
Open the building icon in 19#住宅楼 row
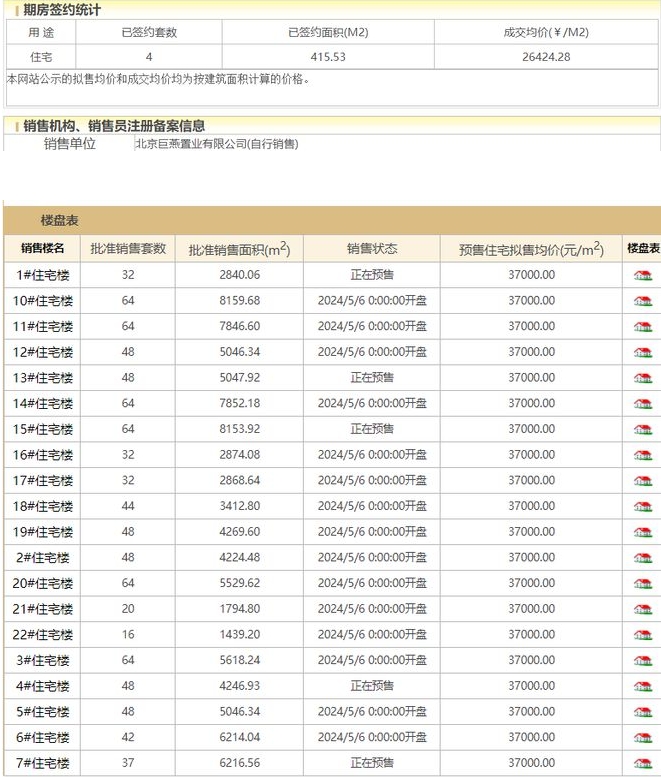pyautogui.click(x=642, y=532)
